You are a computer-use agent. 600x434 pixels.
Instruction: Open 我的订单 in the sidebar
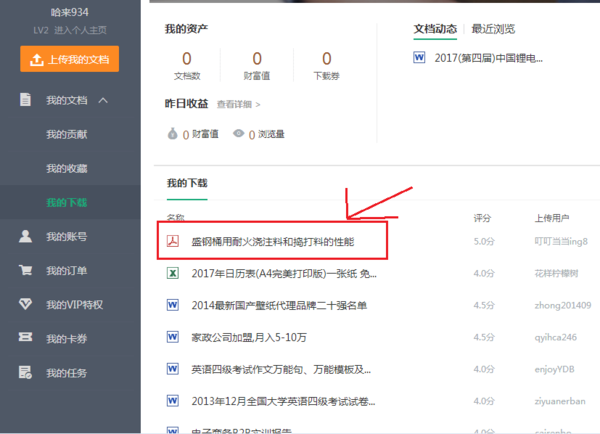67,271
